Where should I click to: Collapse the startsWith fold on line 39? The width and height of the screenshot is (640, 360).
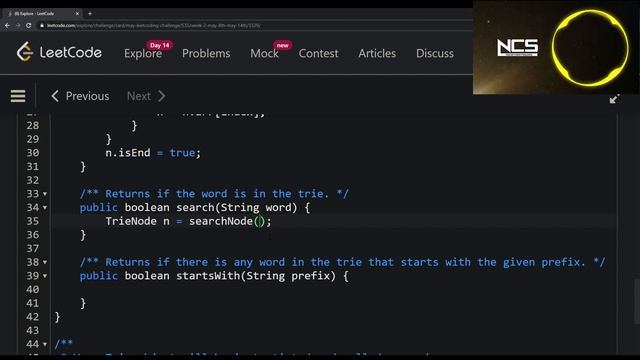[45, 276]
